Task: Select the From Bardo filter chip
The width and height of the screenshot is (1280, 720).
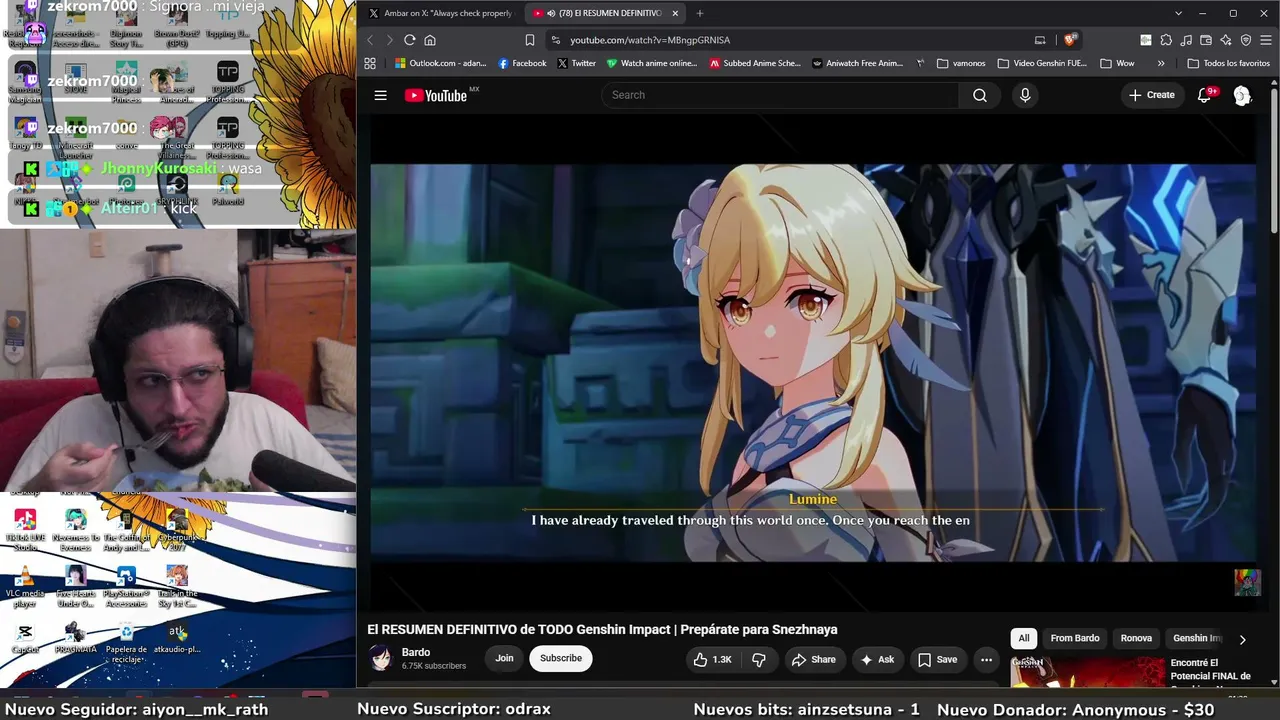Action: 1075,638
